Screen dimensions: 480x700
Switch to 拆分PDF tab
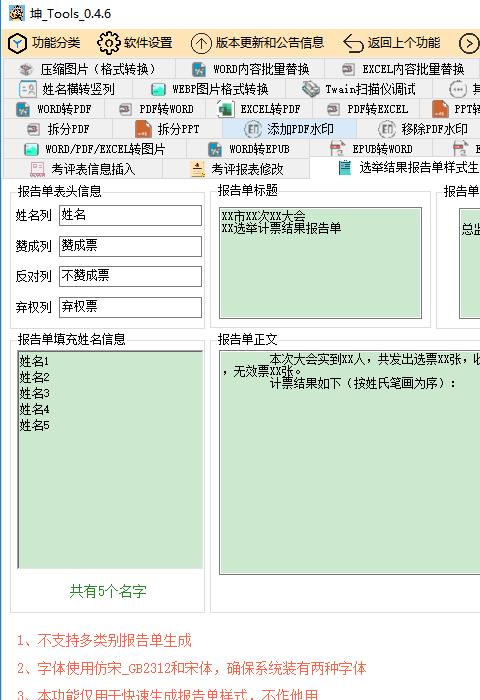point(57,129)
